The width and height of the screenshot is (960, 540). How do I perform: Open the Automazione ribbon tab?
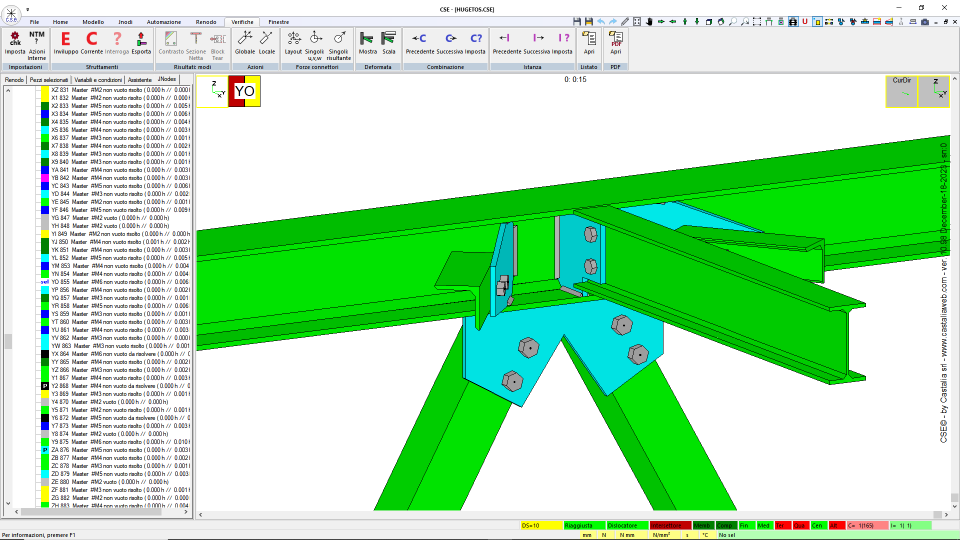[164, 22]
